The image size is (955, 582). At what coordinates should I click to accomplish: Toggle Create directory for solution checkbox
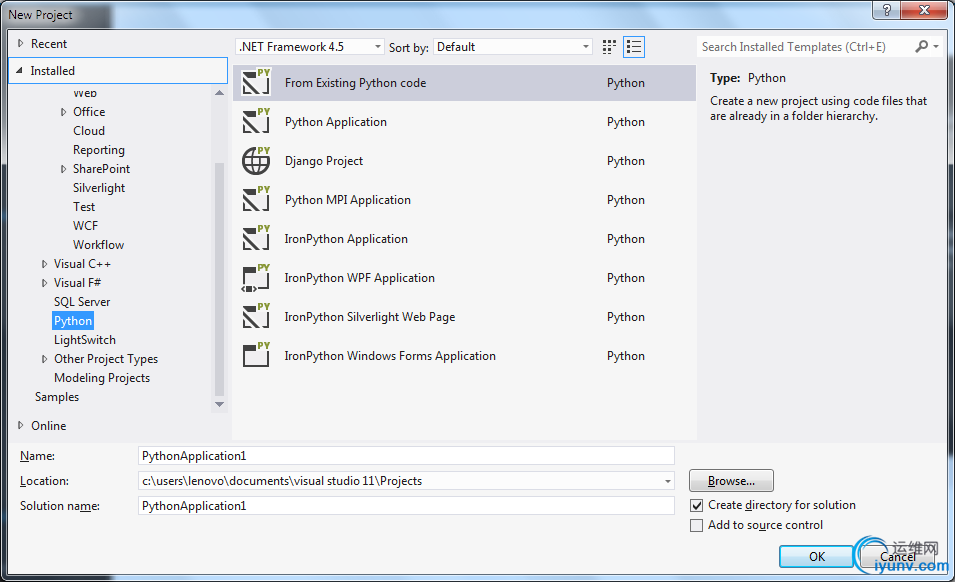(x=696, y=505)
